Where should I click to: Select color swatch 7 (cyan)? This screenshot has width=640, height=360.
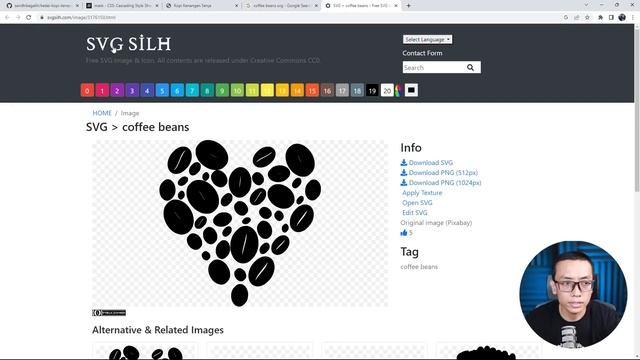(192, 90)
